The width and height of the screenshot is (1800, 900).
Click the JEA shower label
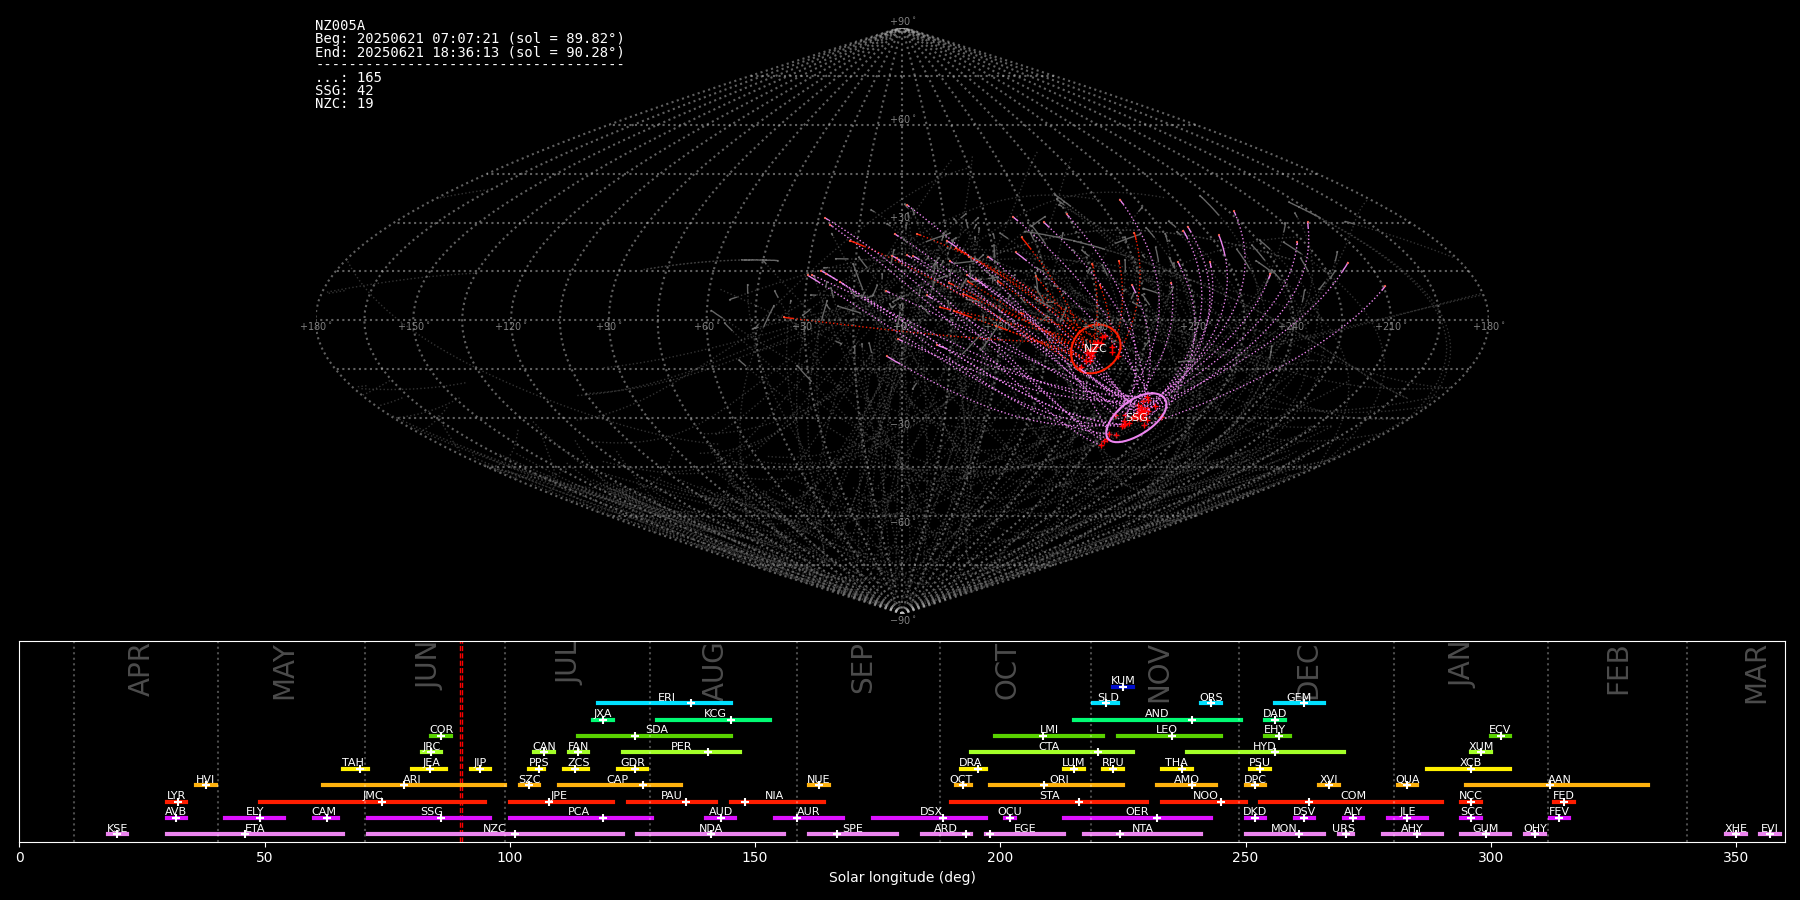coord(431,763)
